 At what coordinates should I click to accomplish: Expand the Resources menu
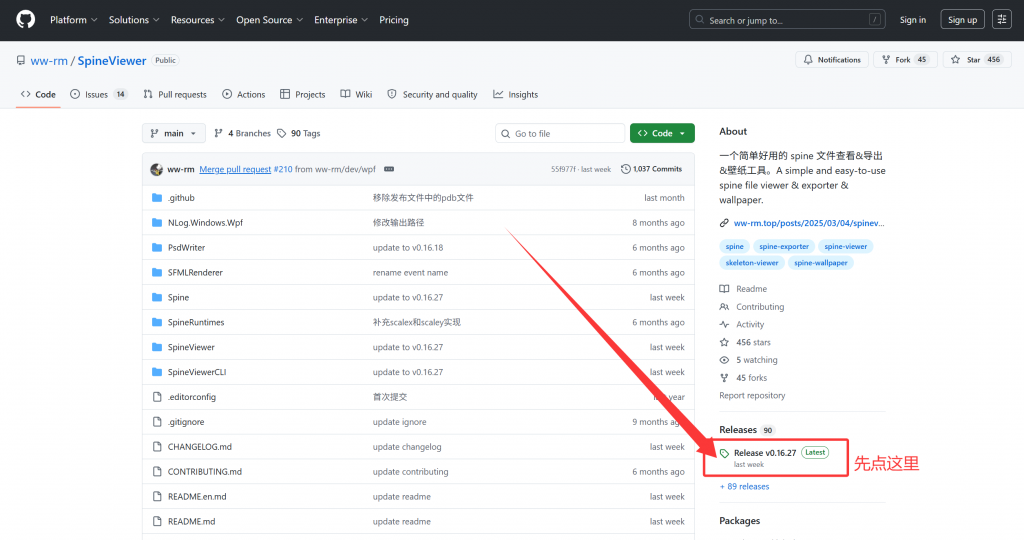[x=198, y=20]
